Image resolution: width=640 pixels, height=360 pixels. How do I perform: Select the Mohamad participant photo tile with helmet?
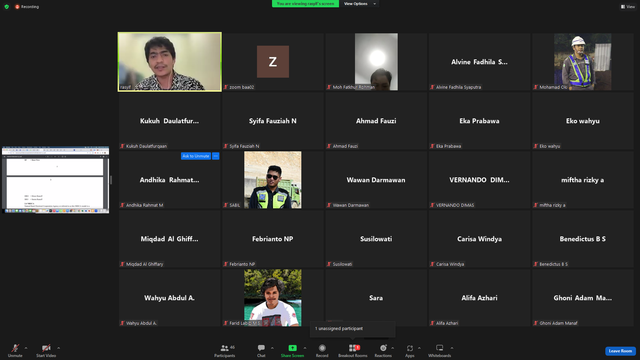click(582, 62)
